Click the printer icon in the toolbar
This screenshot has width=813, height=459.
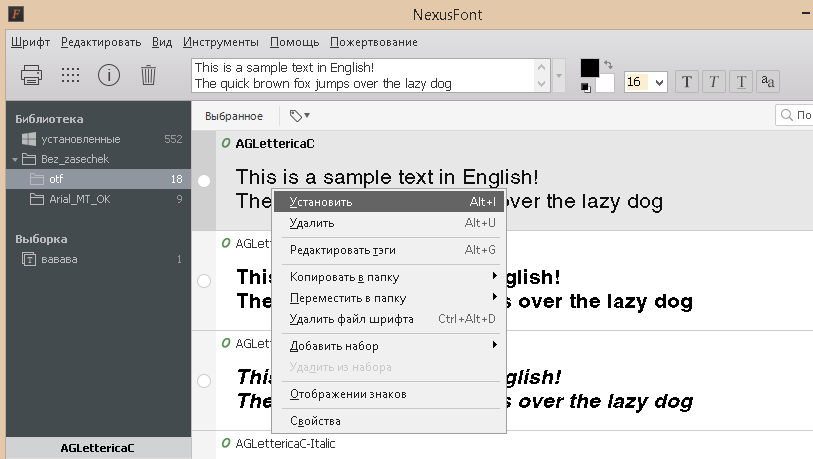(x=31, y=75)
